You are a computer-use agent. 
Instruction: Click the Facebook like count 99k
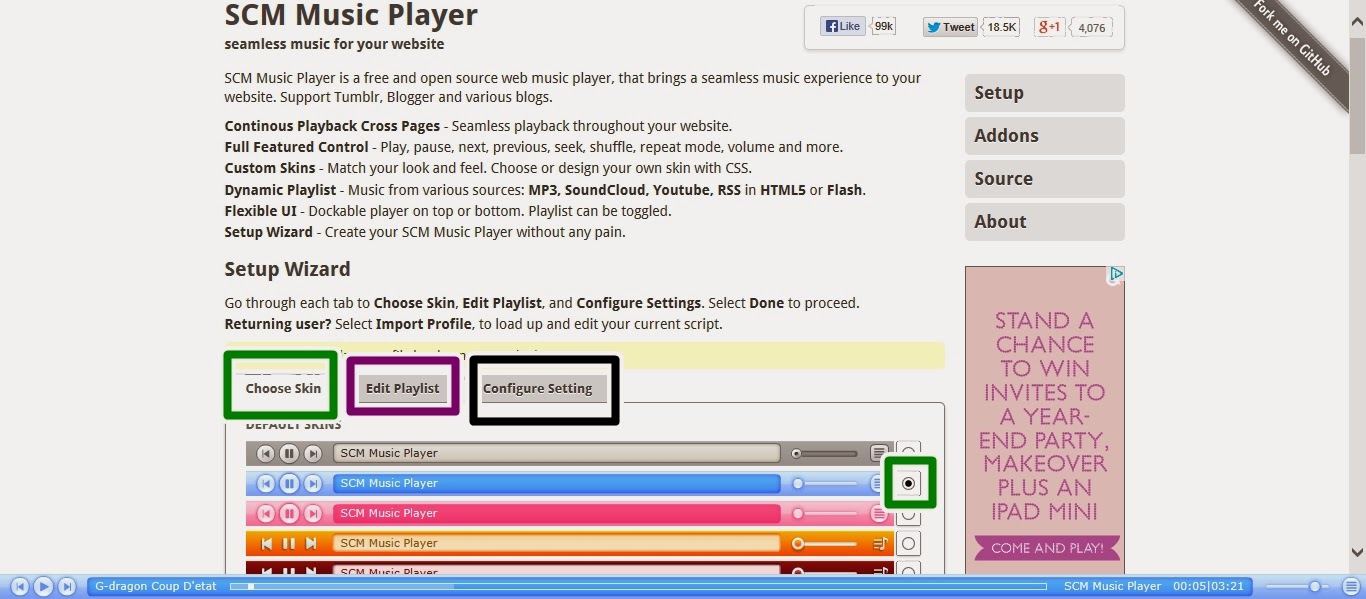point(884,27)
